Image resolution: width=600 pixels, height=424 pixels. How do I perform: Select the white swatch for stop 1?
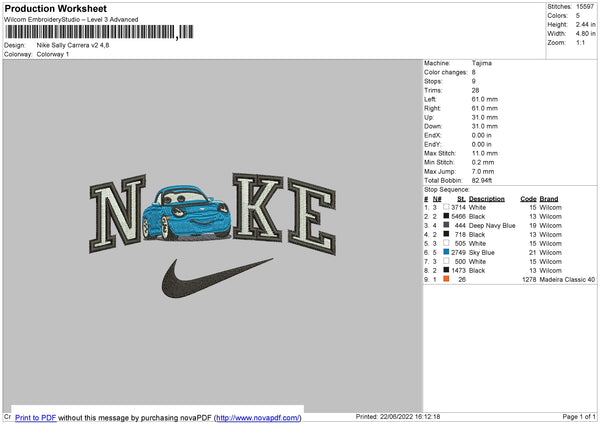click(x=446, y=207)
